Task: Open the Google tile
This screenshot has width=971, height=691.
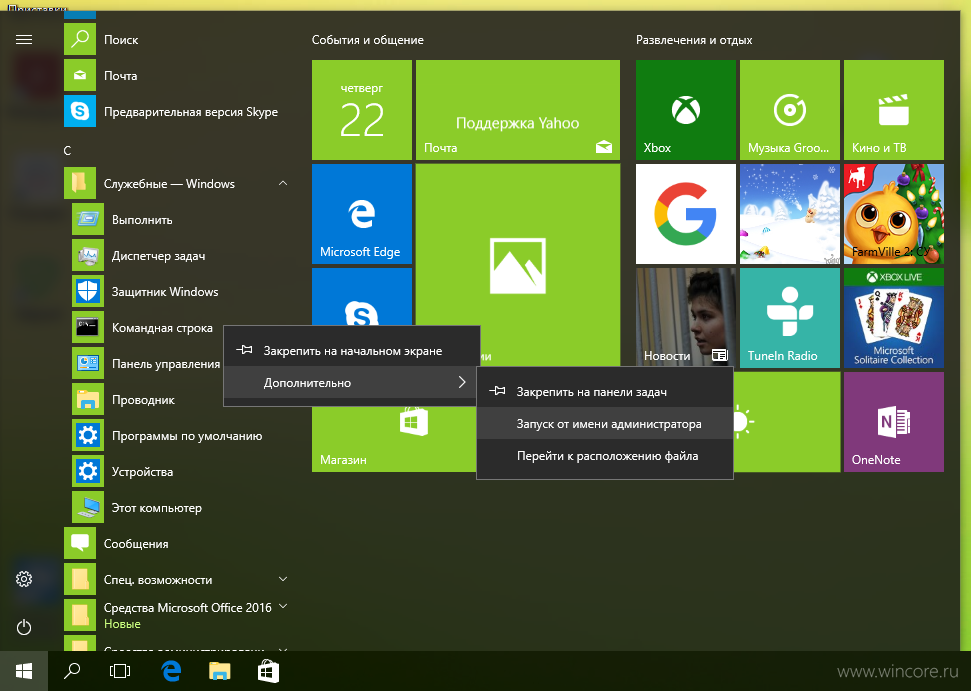Action: pyautogui.click(x=686, y=214)
